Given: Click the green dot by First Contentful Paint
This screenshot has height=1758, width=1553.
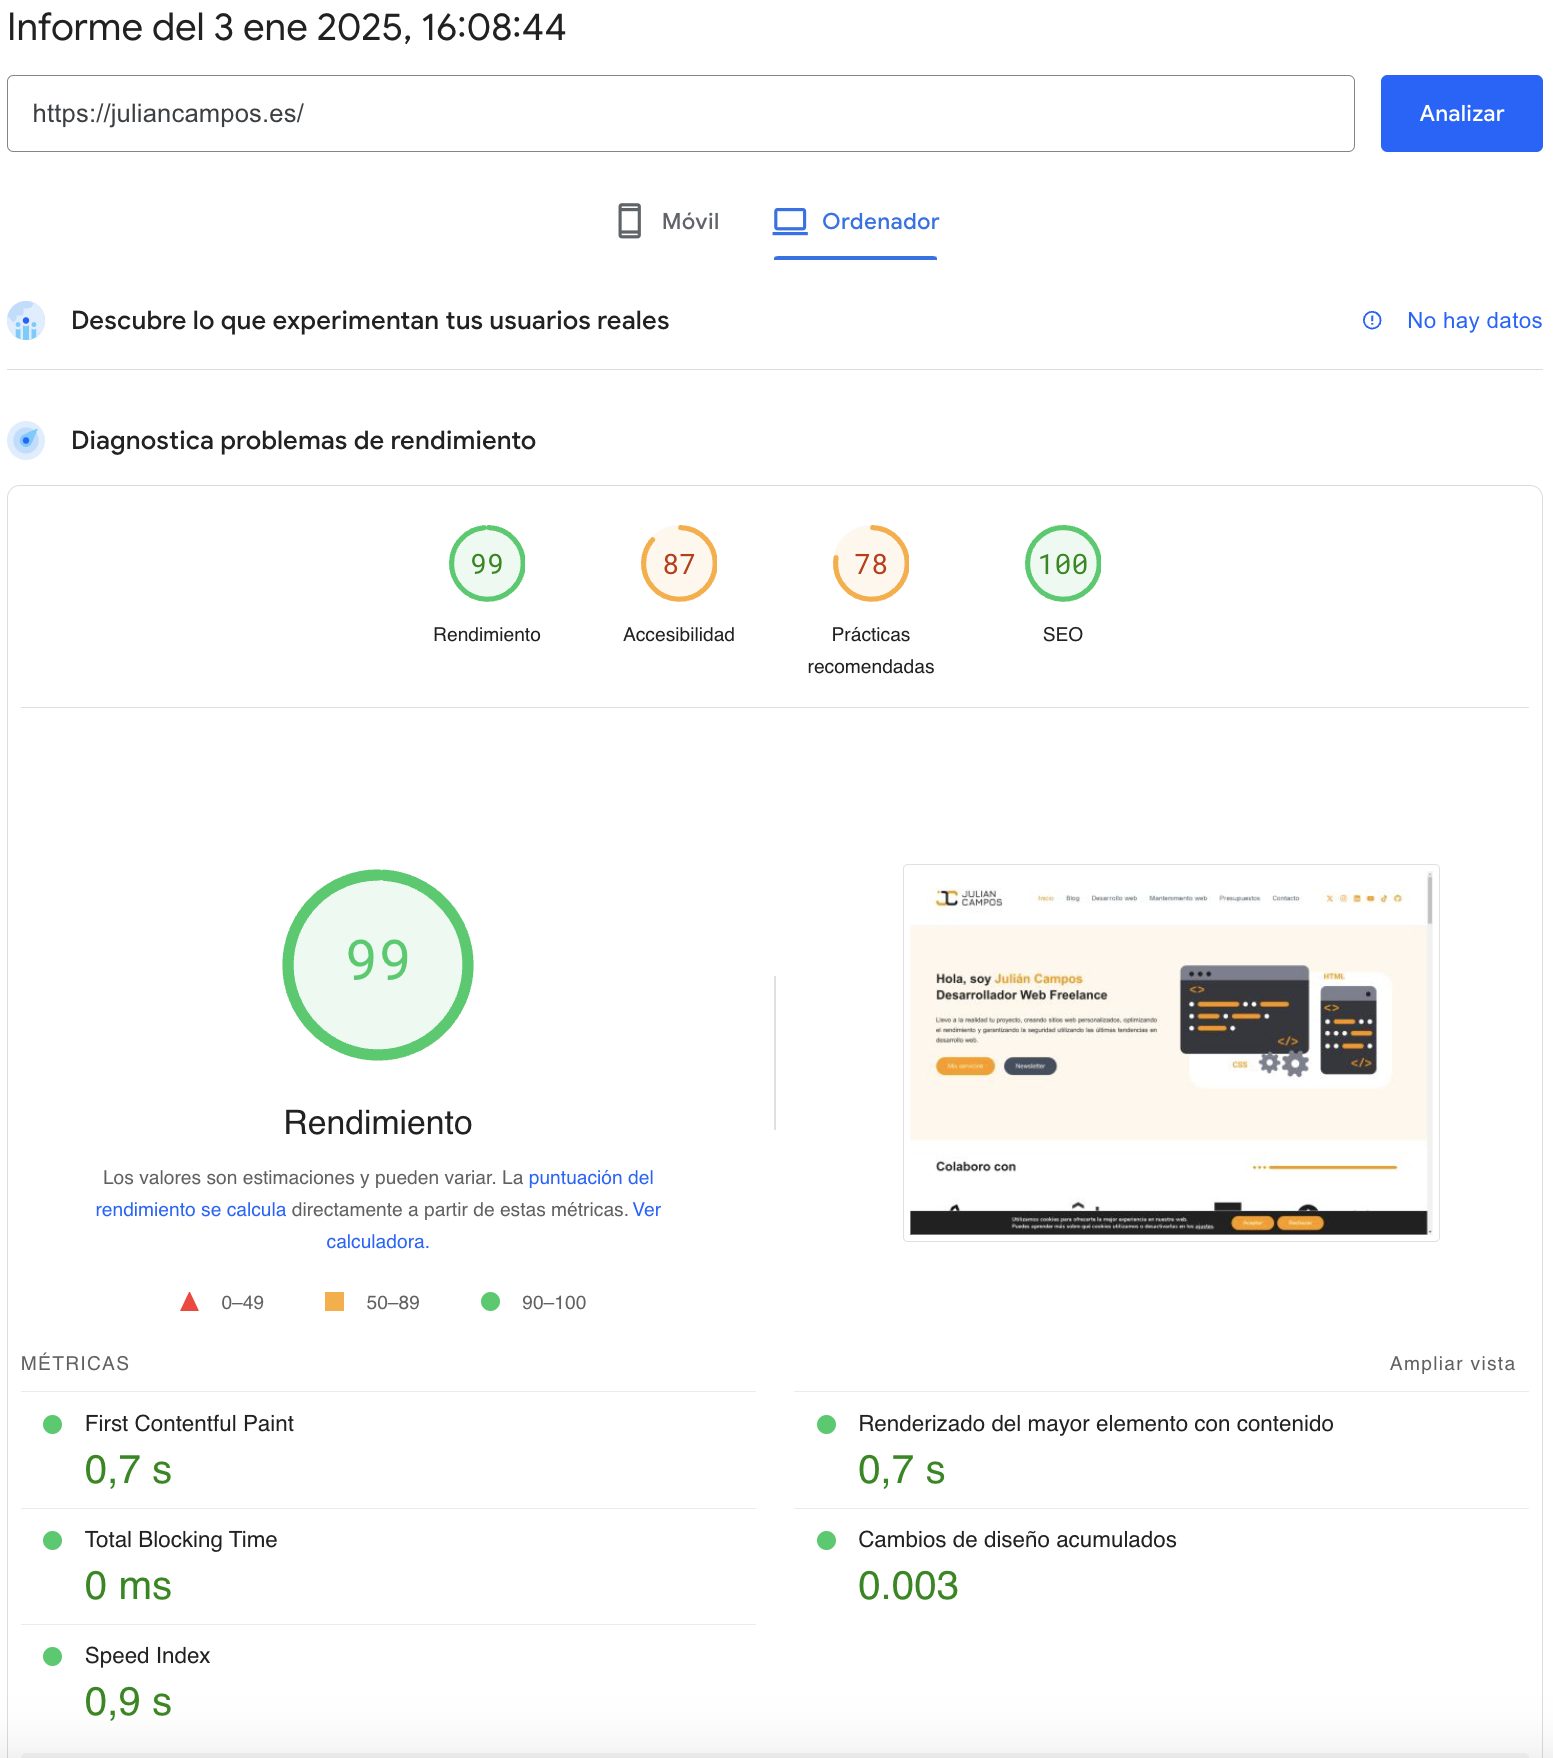Looking at the screenshot, I should (53, 1424).
